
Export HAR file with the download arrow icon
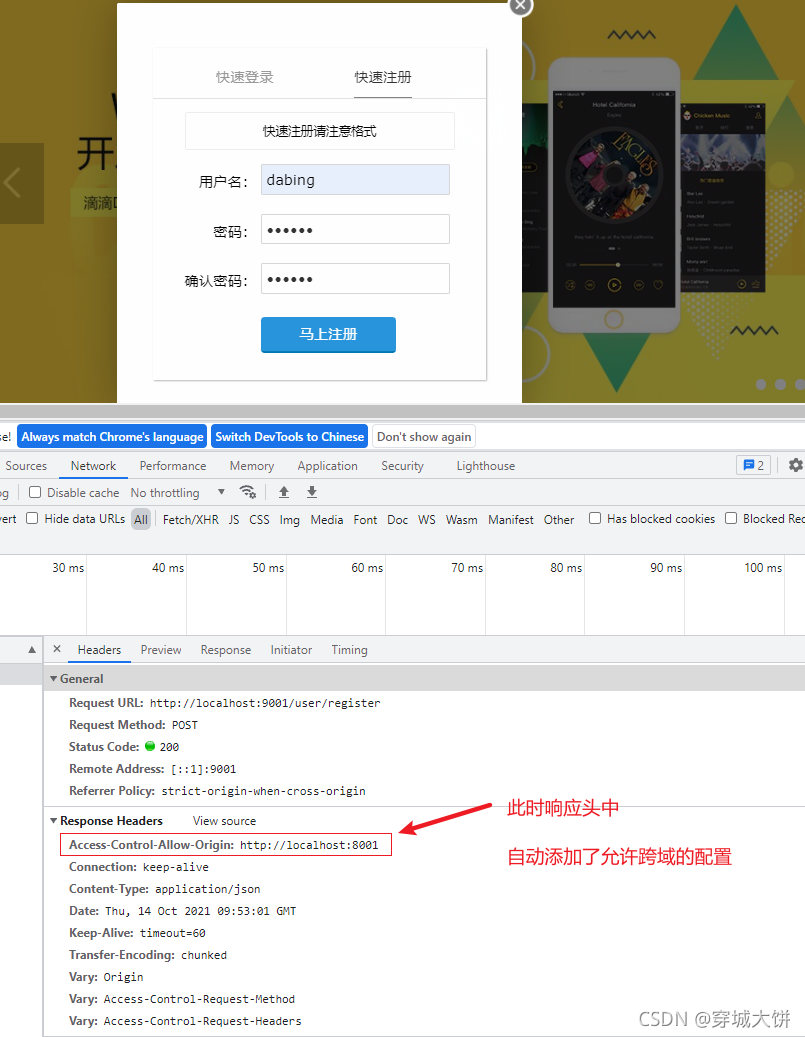tap(311, 492)
